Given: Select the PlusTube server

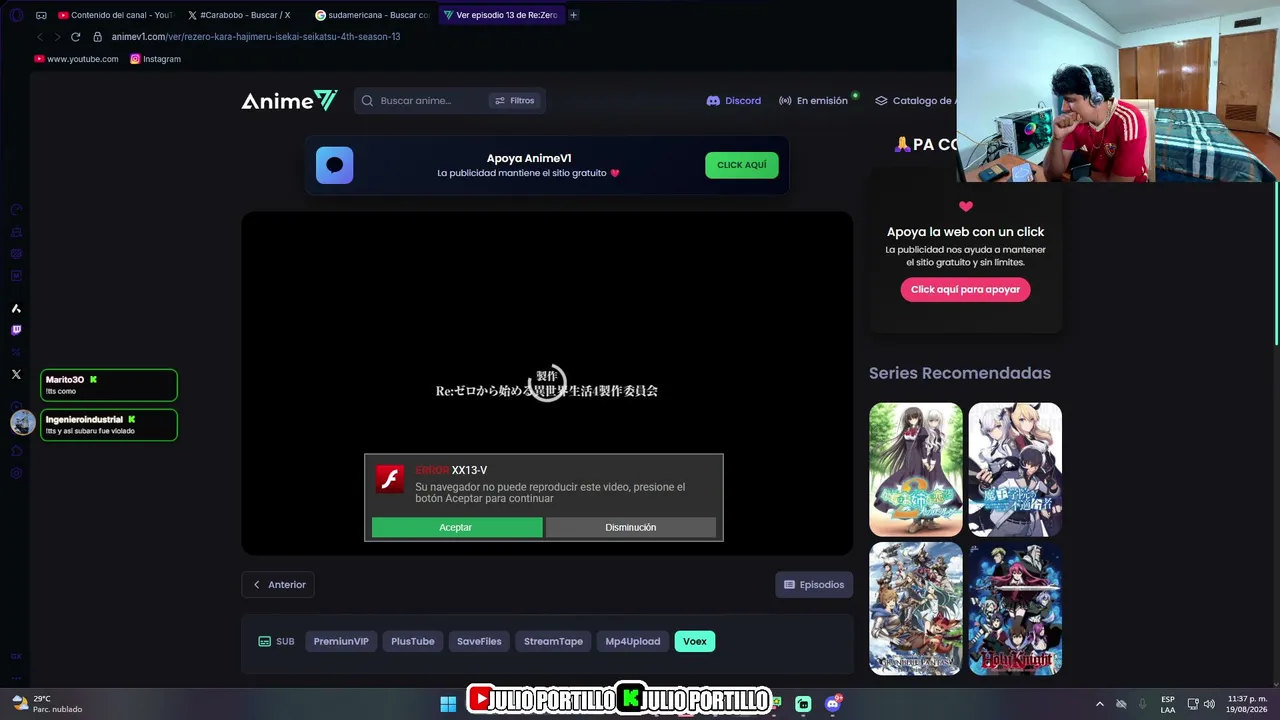Looking at the screenshot, I should click(x=413, y=641).
